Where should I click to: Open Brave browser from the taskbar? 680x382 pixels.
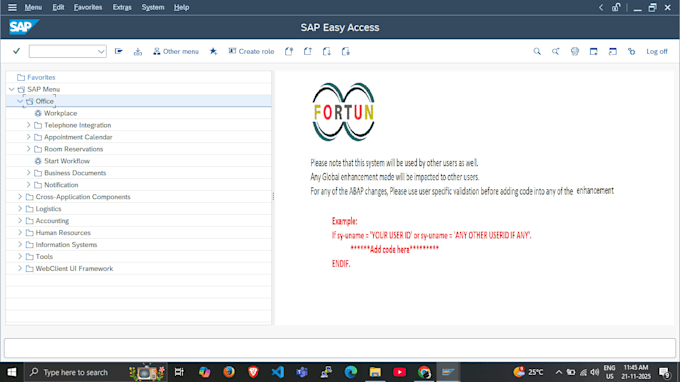click(253, 372)
